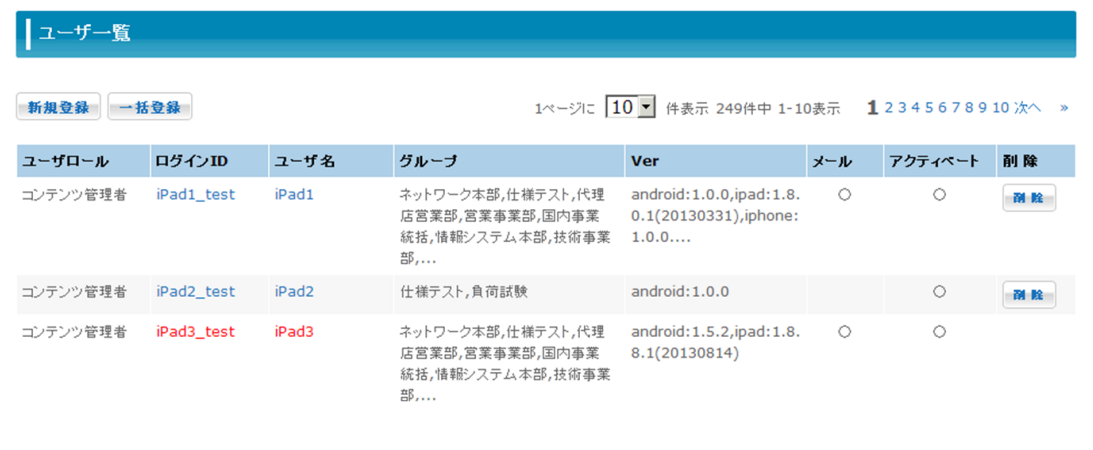Click user name iPad1 link
1093x450 pixels.
tap(294, 195)
